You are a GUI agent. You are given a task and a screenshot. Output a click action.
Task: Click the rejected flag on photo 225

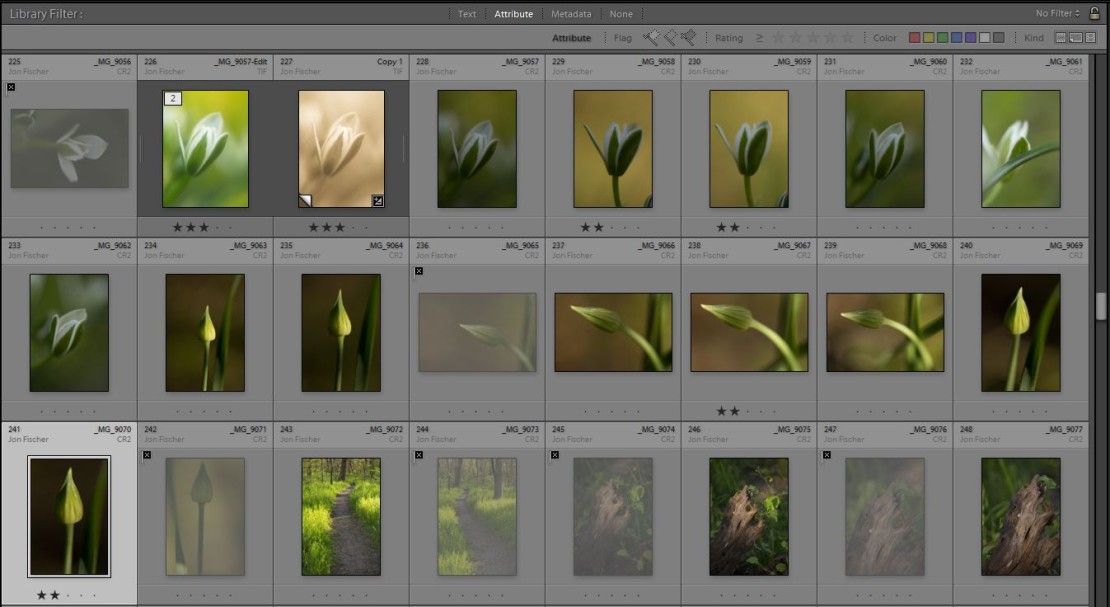click(11, 87)
